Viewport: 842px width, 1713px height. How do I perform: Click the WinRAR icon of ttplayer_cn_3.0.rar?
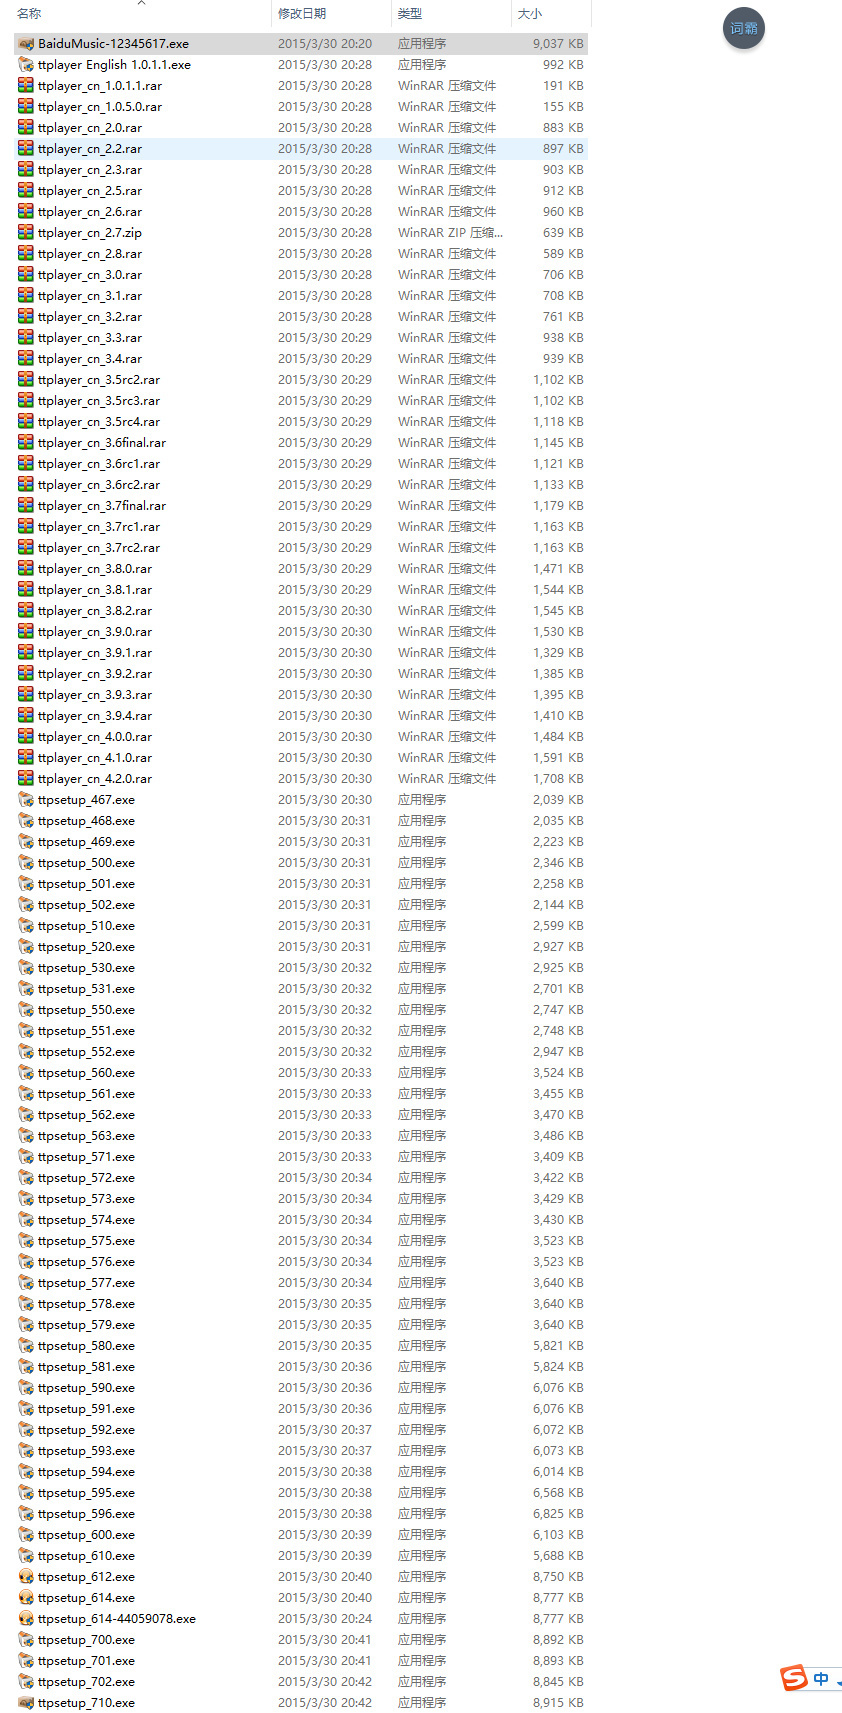26,275
